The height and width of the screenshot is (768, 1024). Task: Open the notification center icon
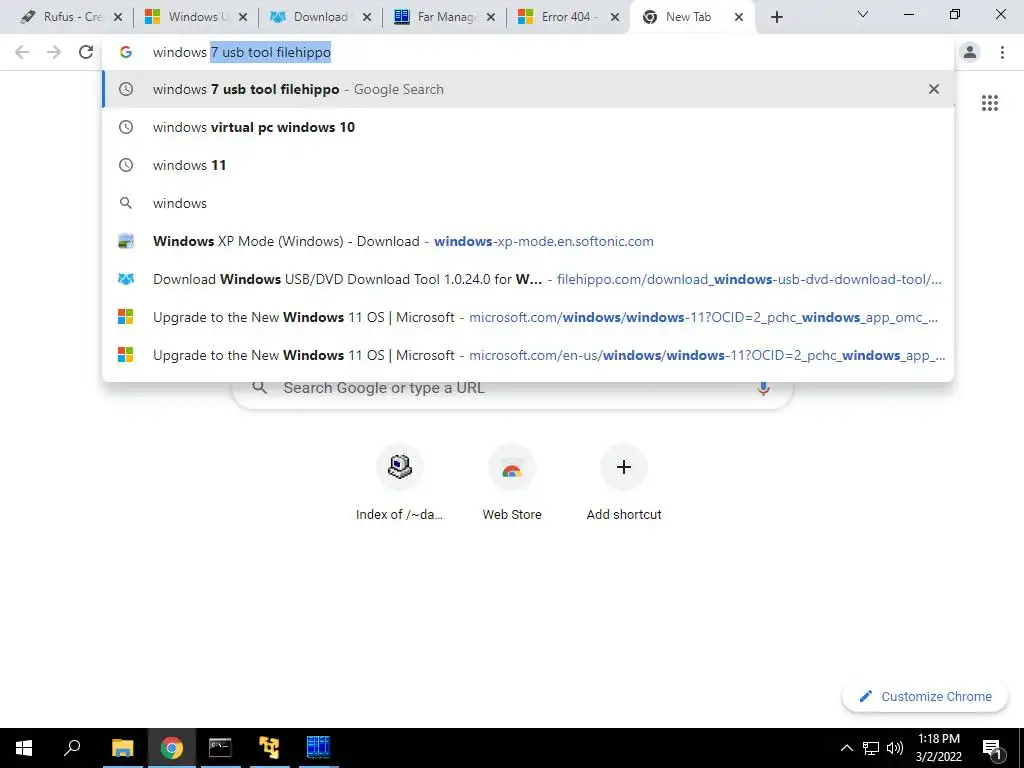992,748
